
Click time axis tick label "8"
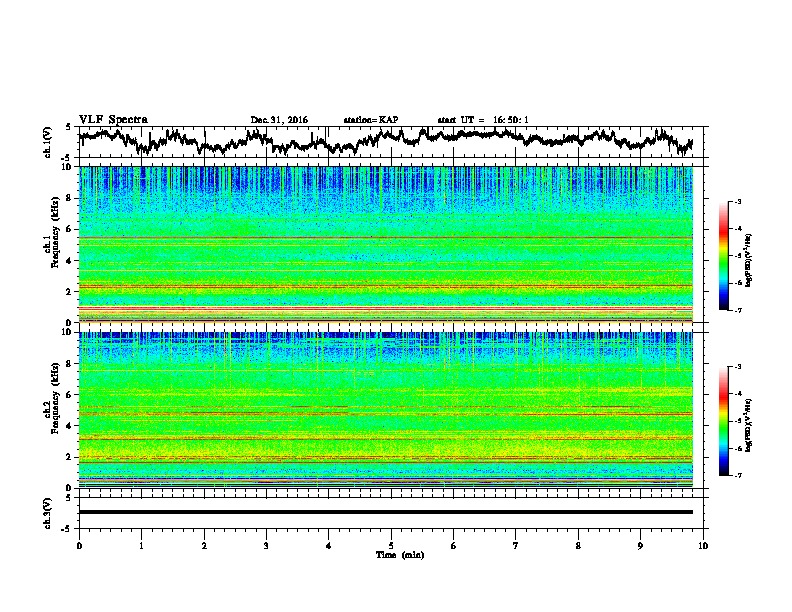(x=578, y=546)
